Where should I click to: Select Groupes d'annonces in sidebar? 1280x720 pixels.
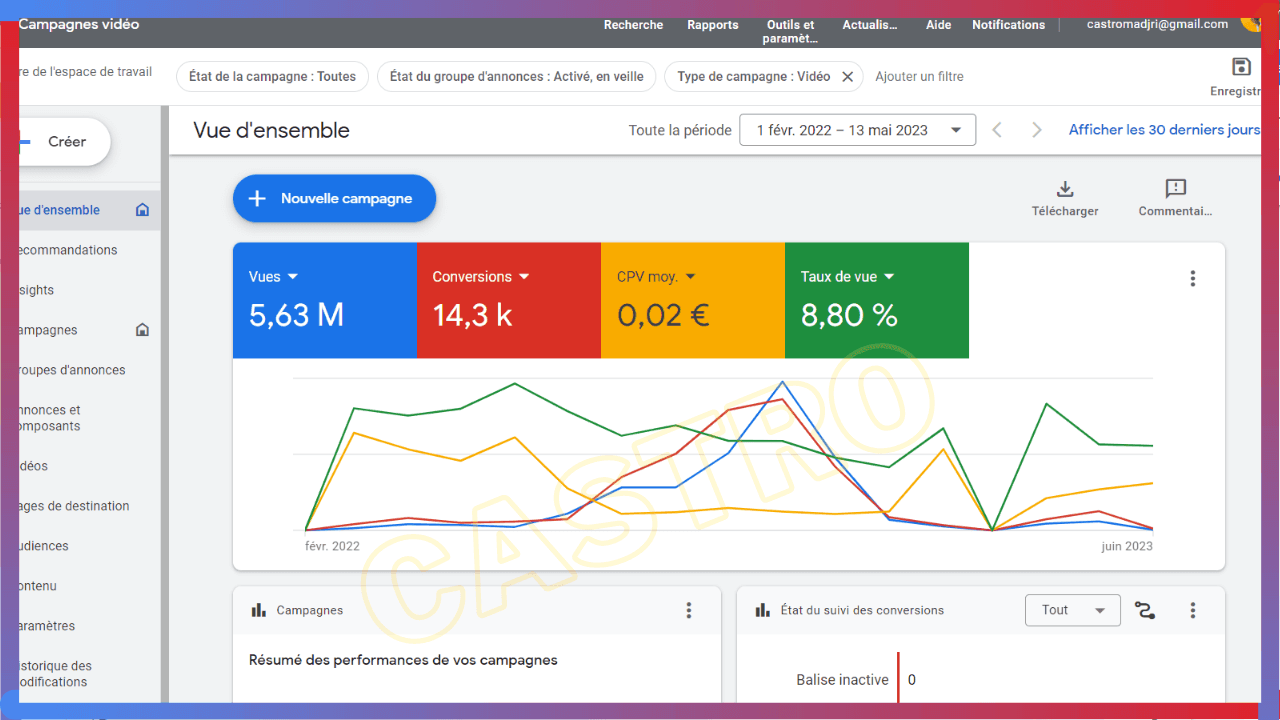coord(70,370)
